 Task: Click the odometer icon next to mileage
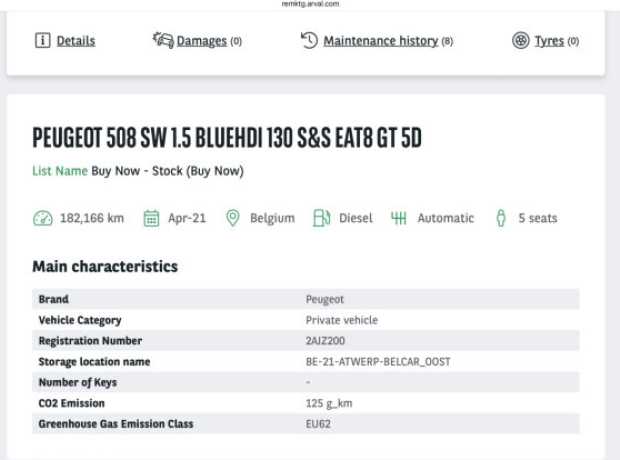point(43,218)
